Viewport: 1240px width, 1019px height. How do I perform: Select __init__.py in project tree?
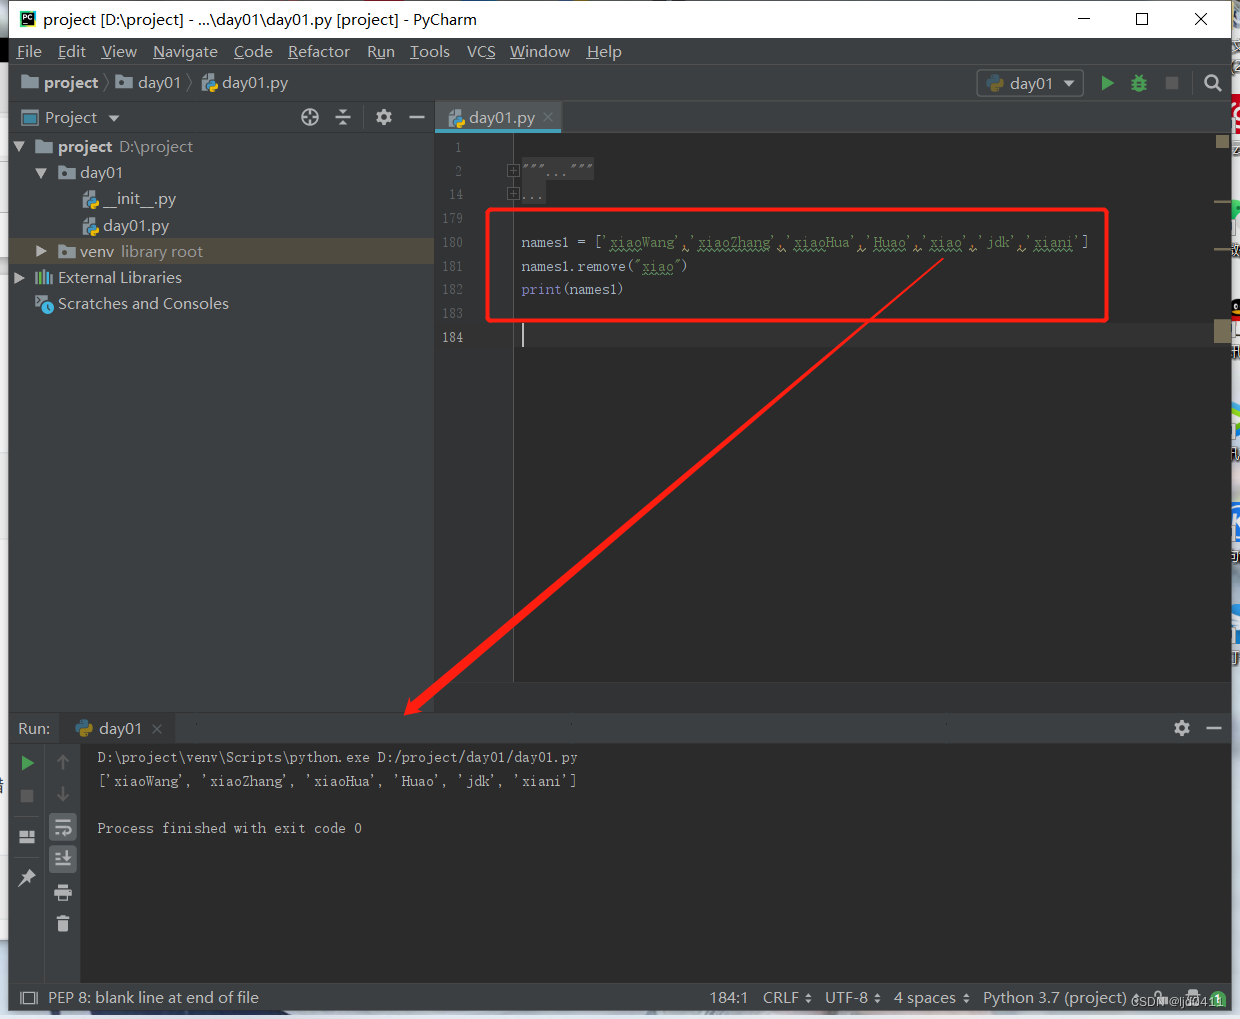[129, 199]
